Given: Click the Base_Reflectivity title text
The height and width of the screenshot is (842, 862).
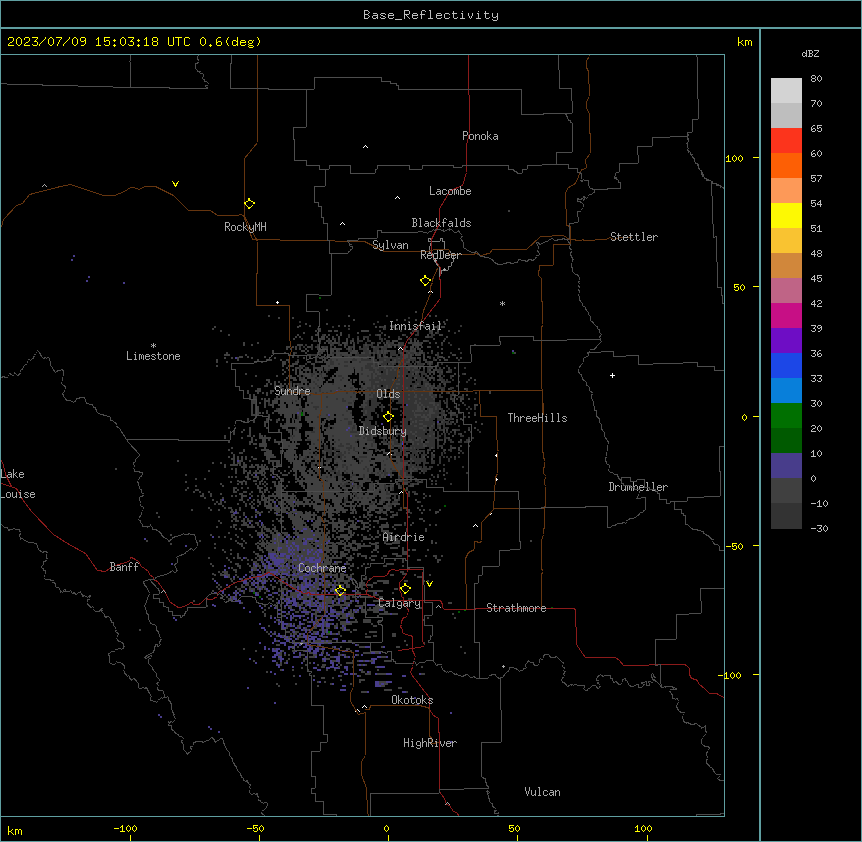Looking at the screenshot, I should click(431, 15).
